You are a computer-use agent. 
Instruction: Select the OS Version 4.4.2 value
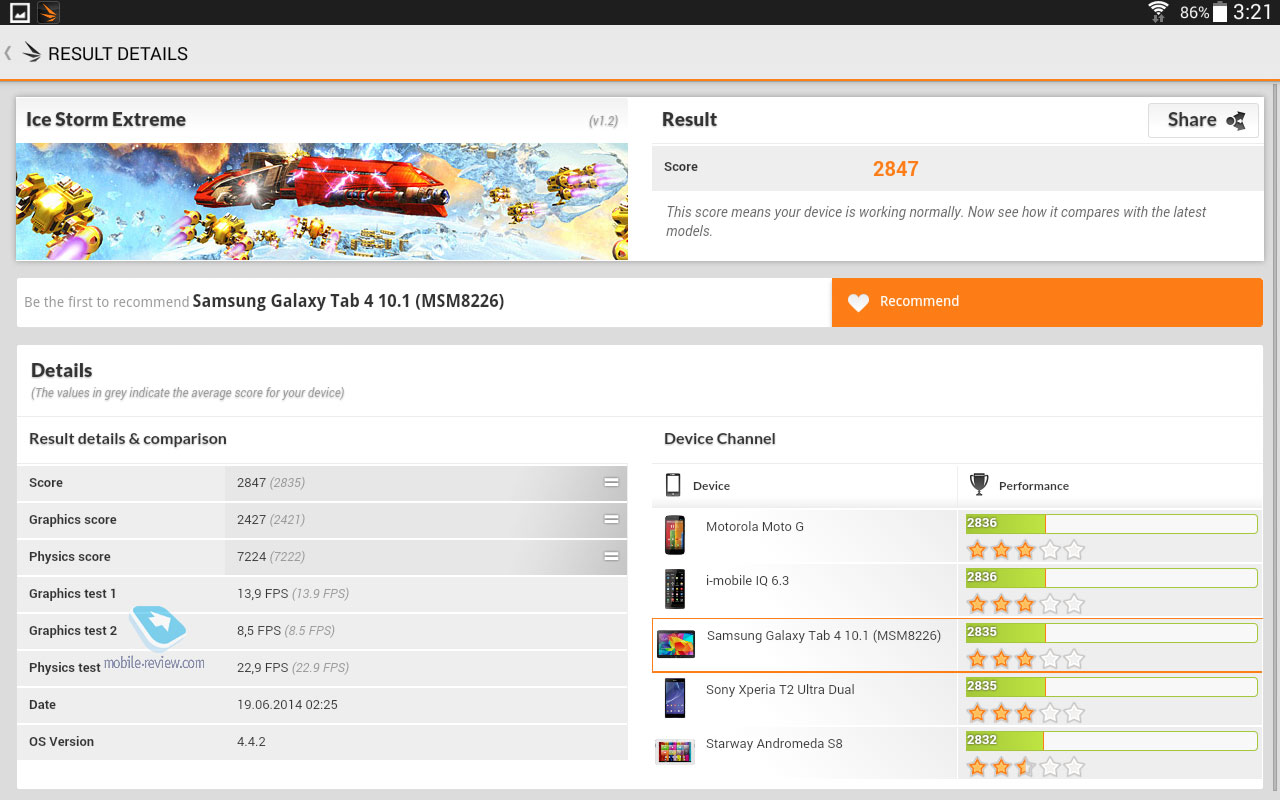click(251, 742)
